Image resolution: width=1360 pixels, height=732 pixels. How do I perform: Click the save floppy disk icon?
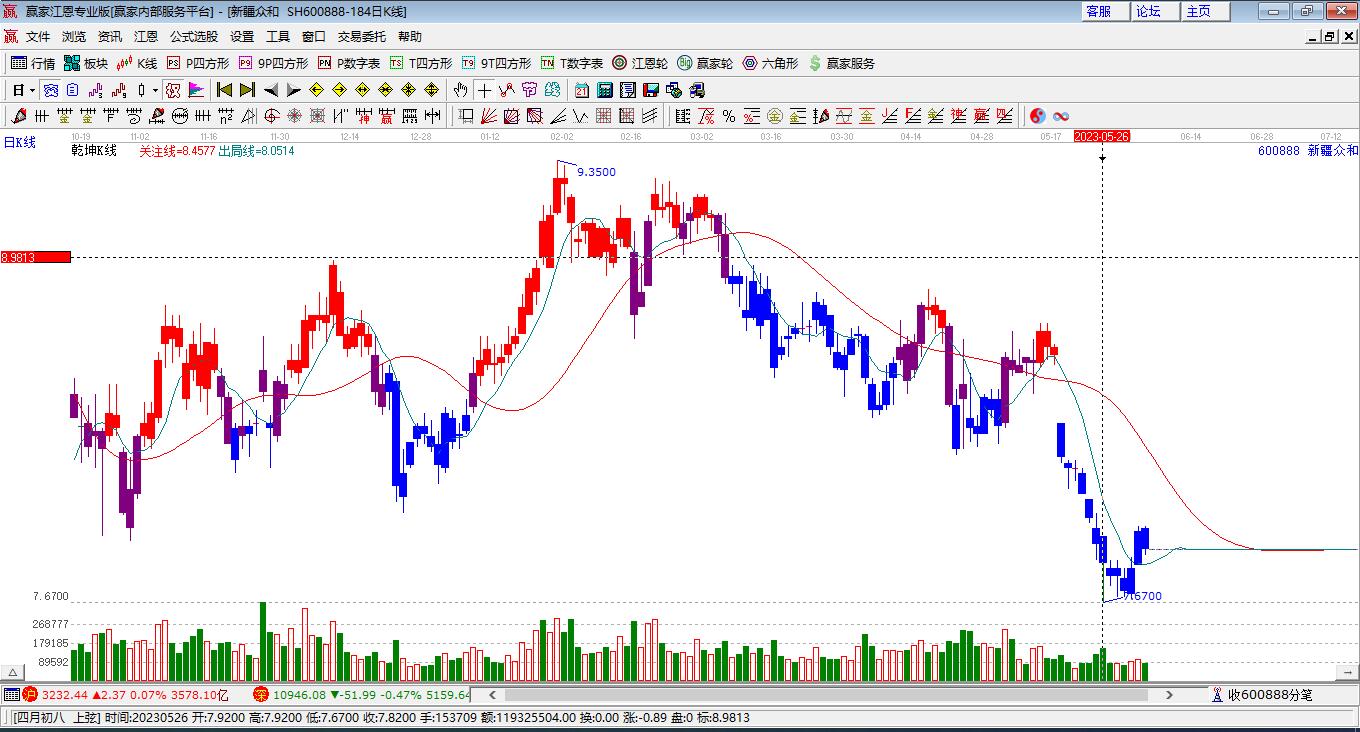tap(651, 90)
